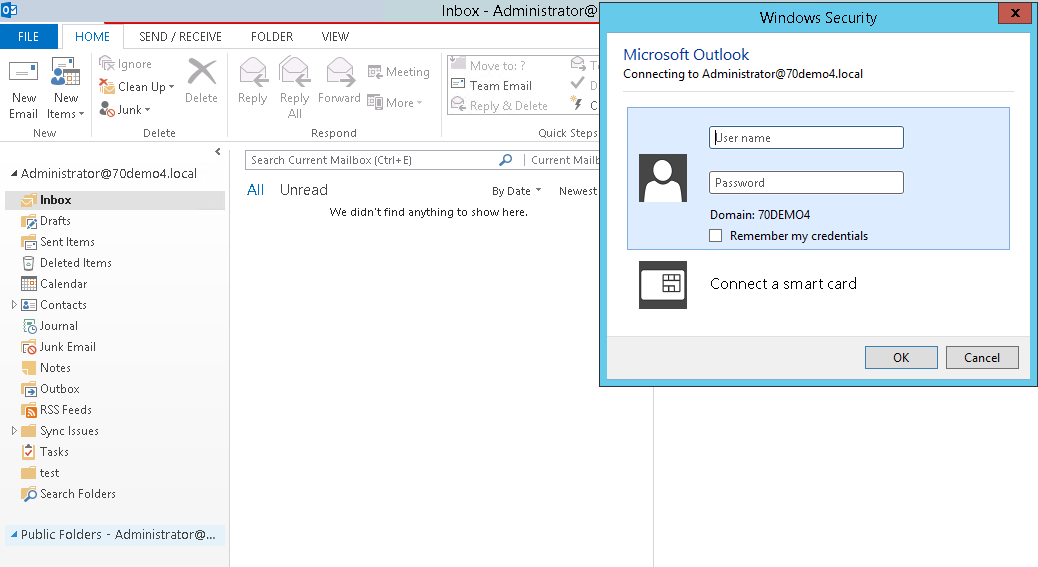Click the Meeting reply icon
Screen dimensions: 1038x567
coord(375,71)
